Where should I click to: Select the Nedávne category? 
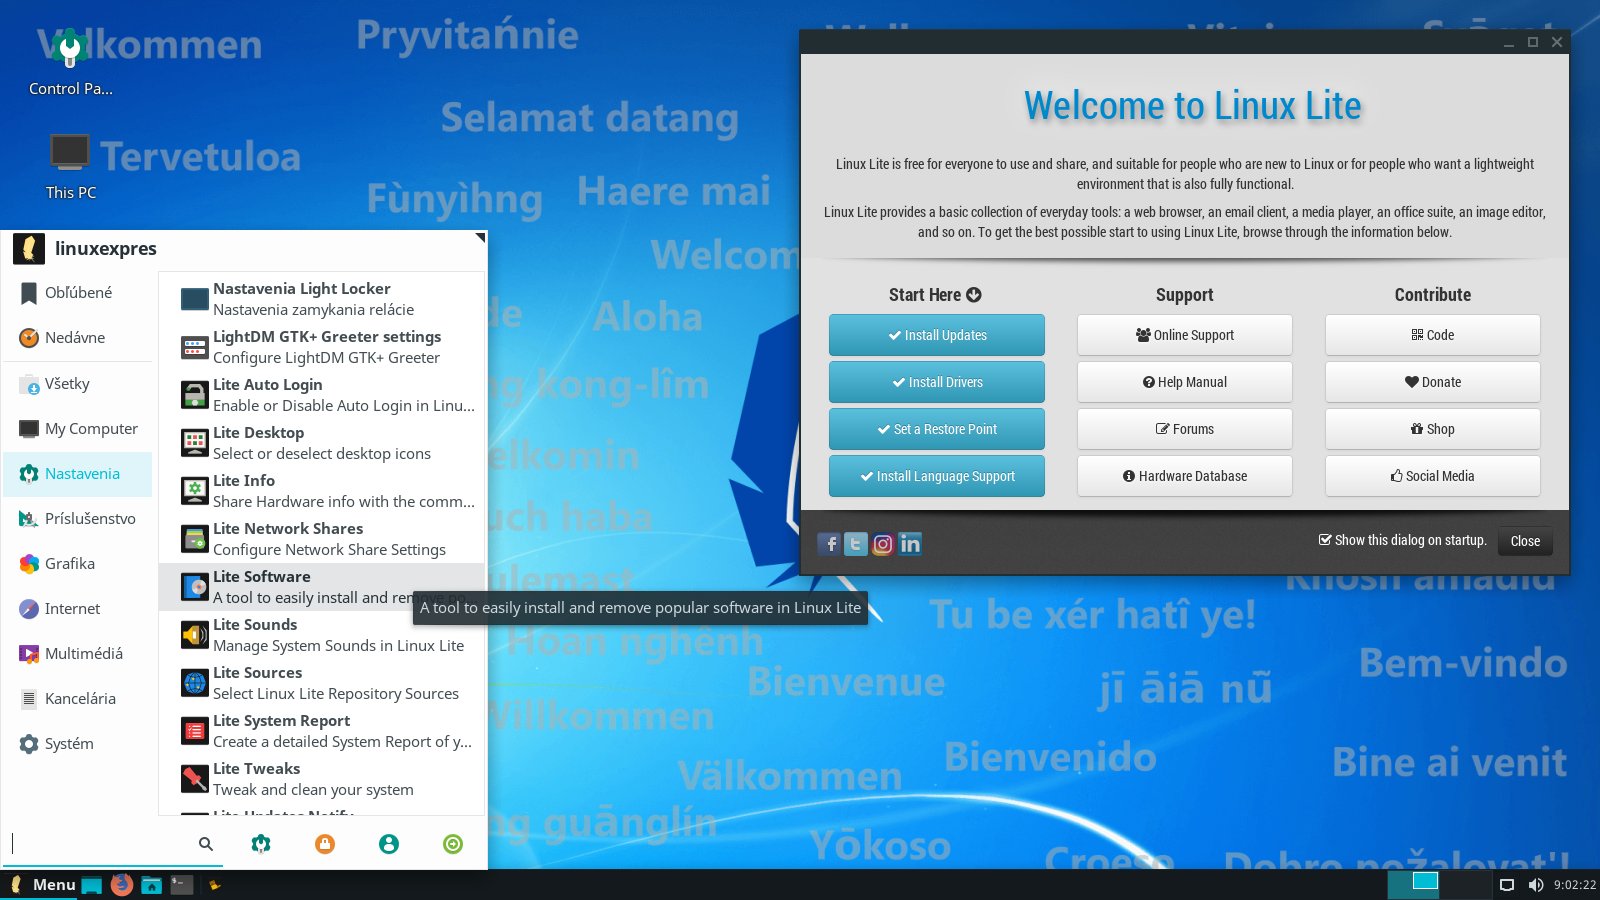(x=78, y=338)
